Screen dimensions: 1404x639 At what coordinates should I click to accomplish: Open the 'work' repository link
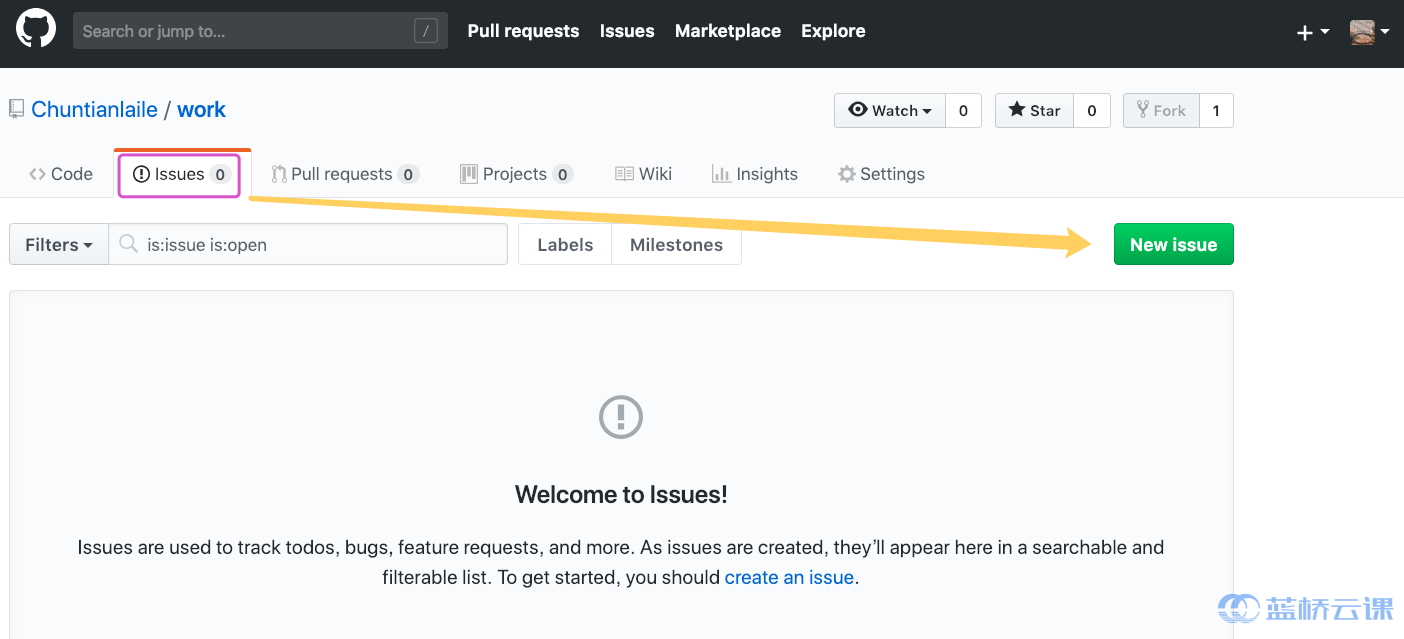[201, 110]
